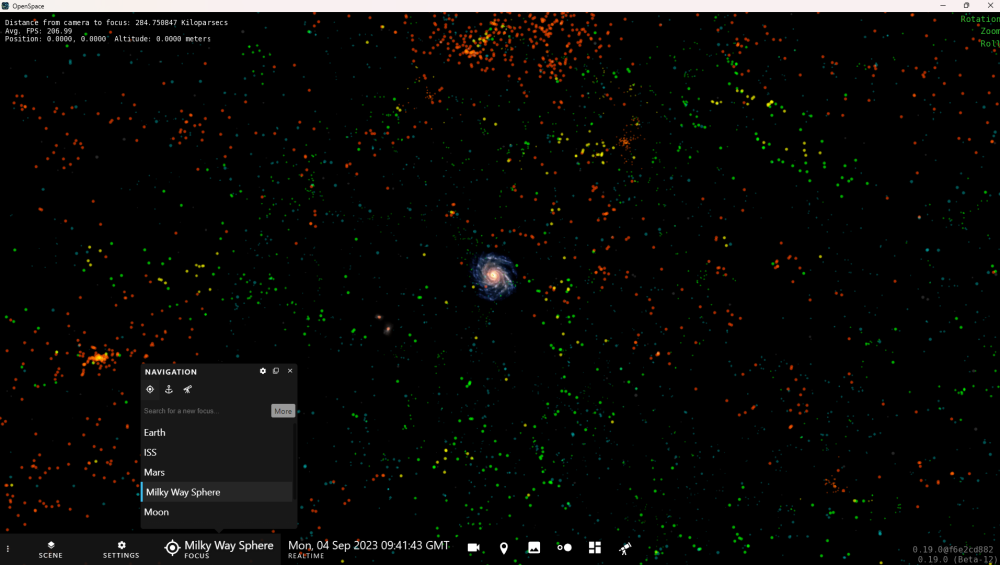Select Earth in the navigation list

[155, 433]
